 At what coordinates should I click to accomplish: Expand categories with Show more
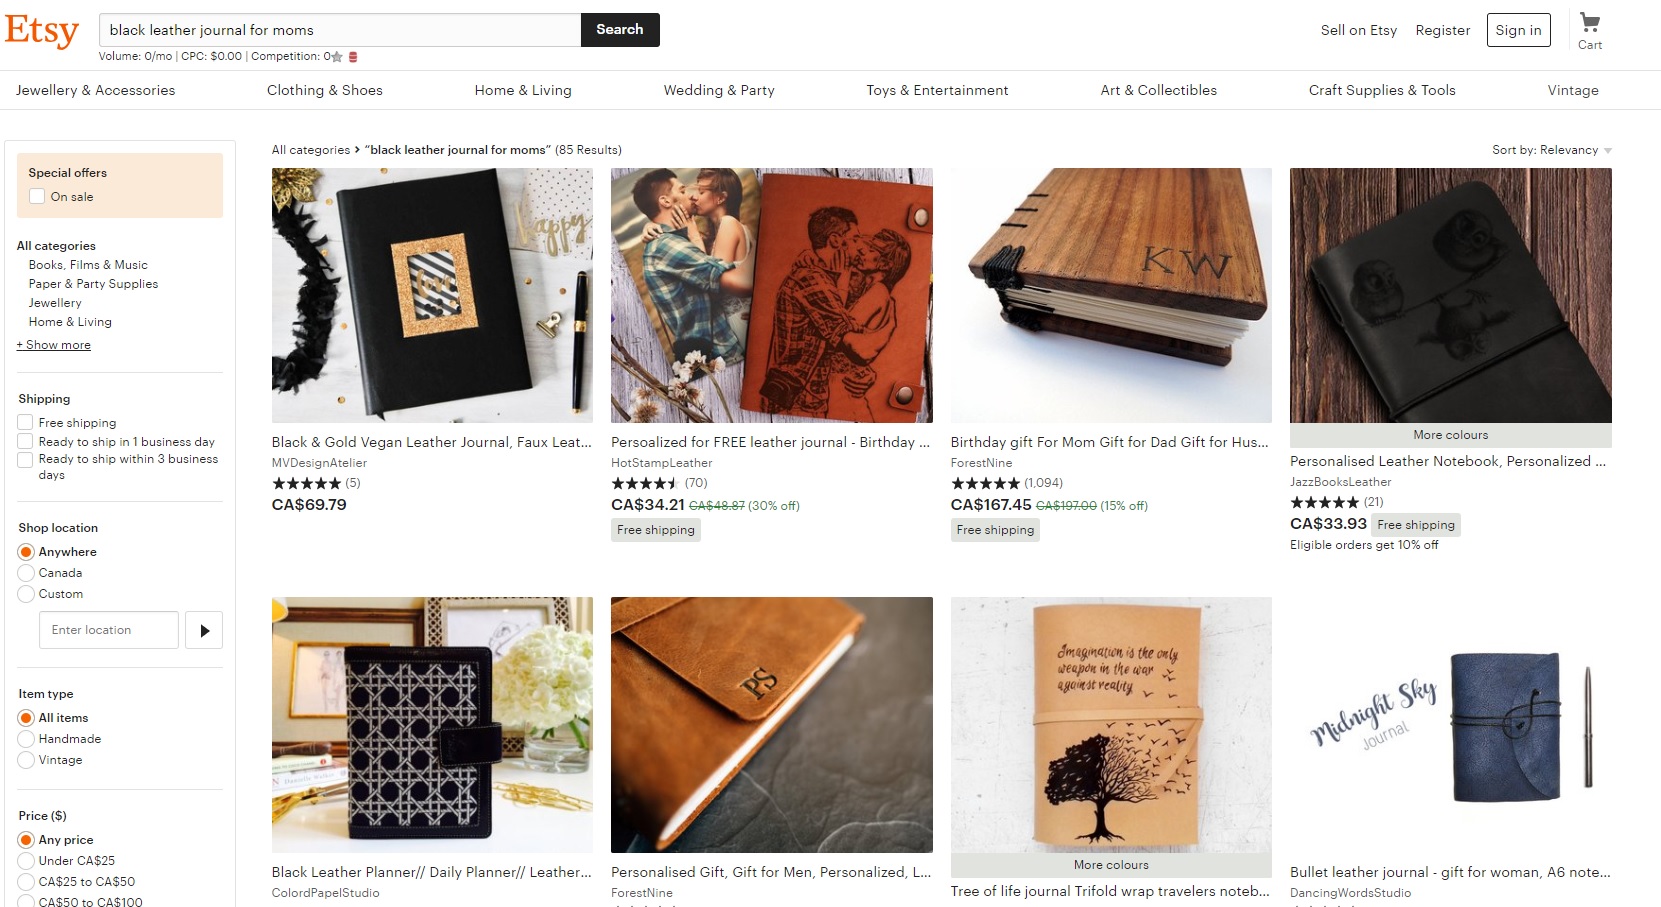click(x=54, y=345)
